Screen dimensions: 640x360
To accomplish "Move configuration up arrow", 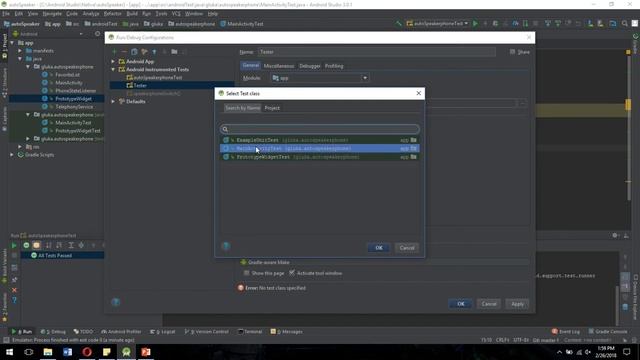I will tap(154, 52).
